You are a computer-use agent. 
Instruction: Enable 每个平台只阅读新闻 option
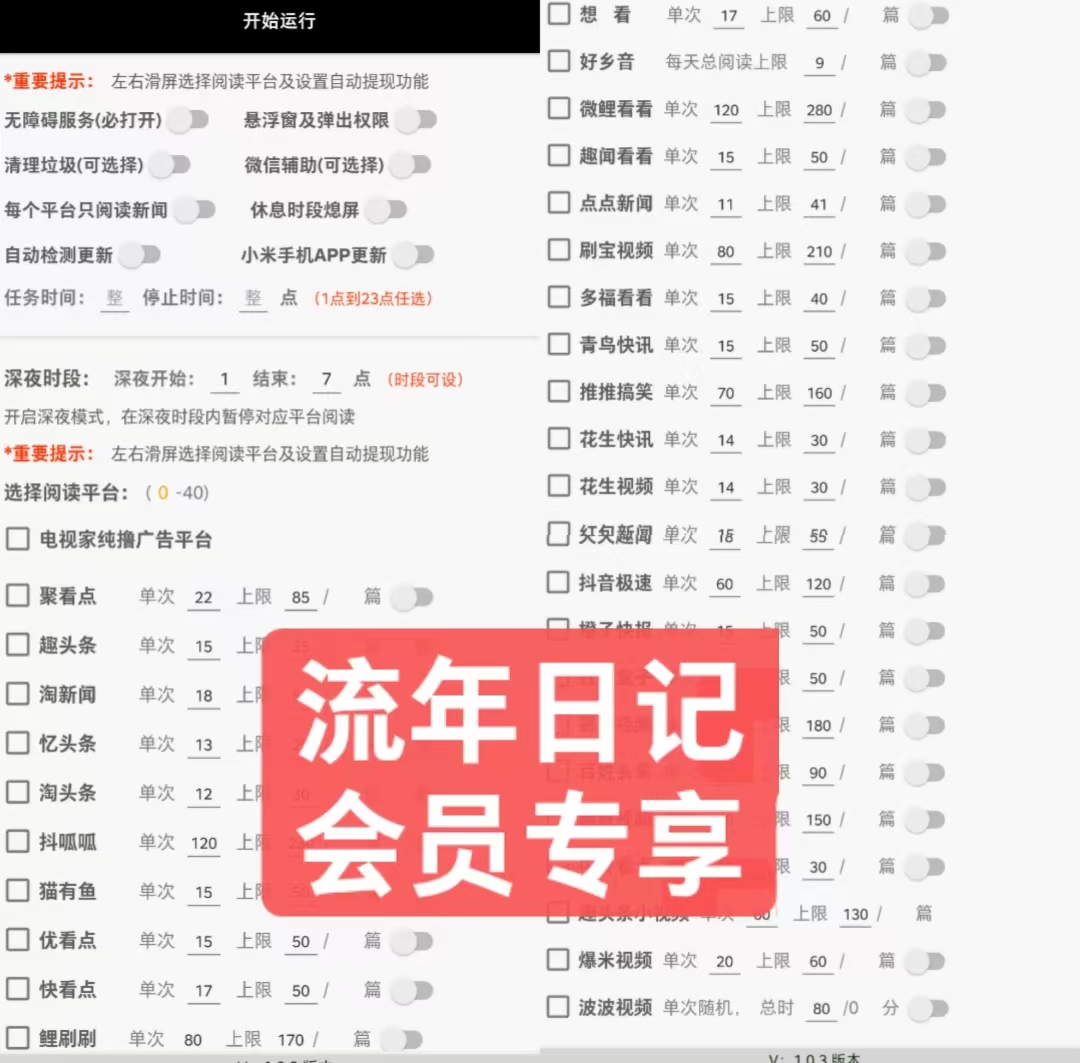tap(197, 210)
